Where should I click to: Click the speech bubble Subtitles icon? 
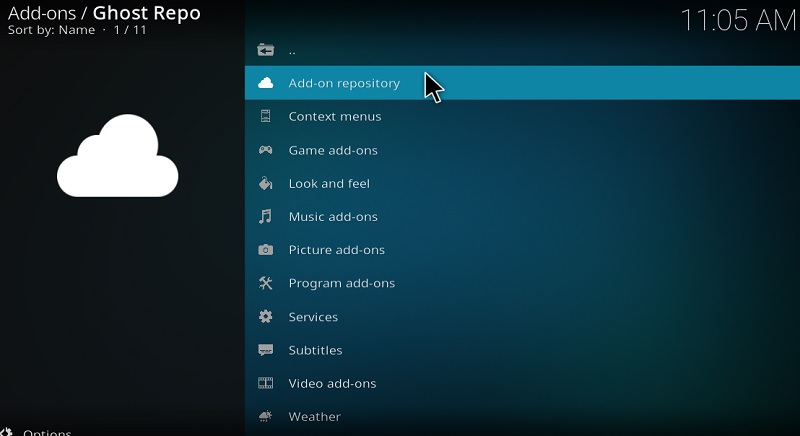click(265, 350)
